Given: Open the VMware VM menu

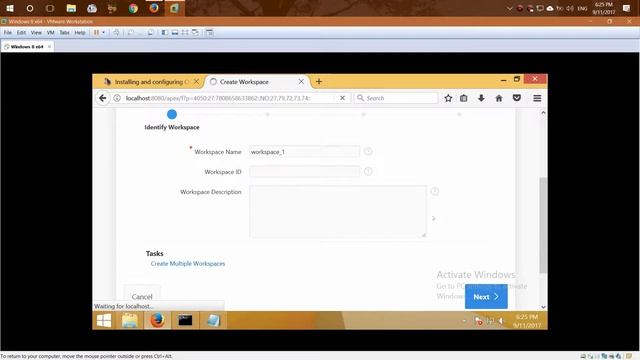Looking at the screenshot, I should (51, 32).
